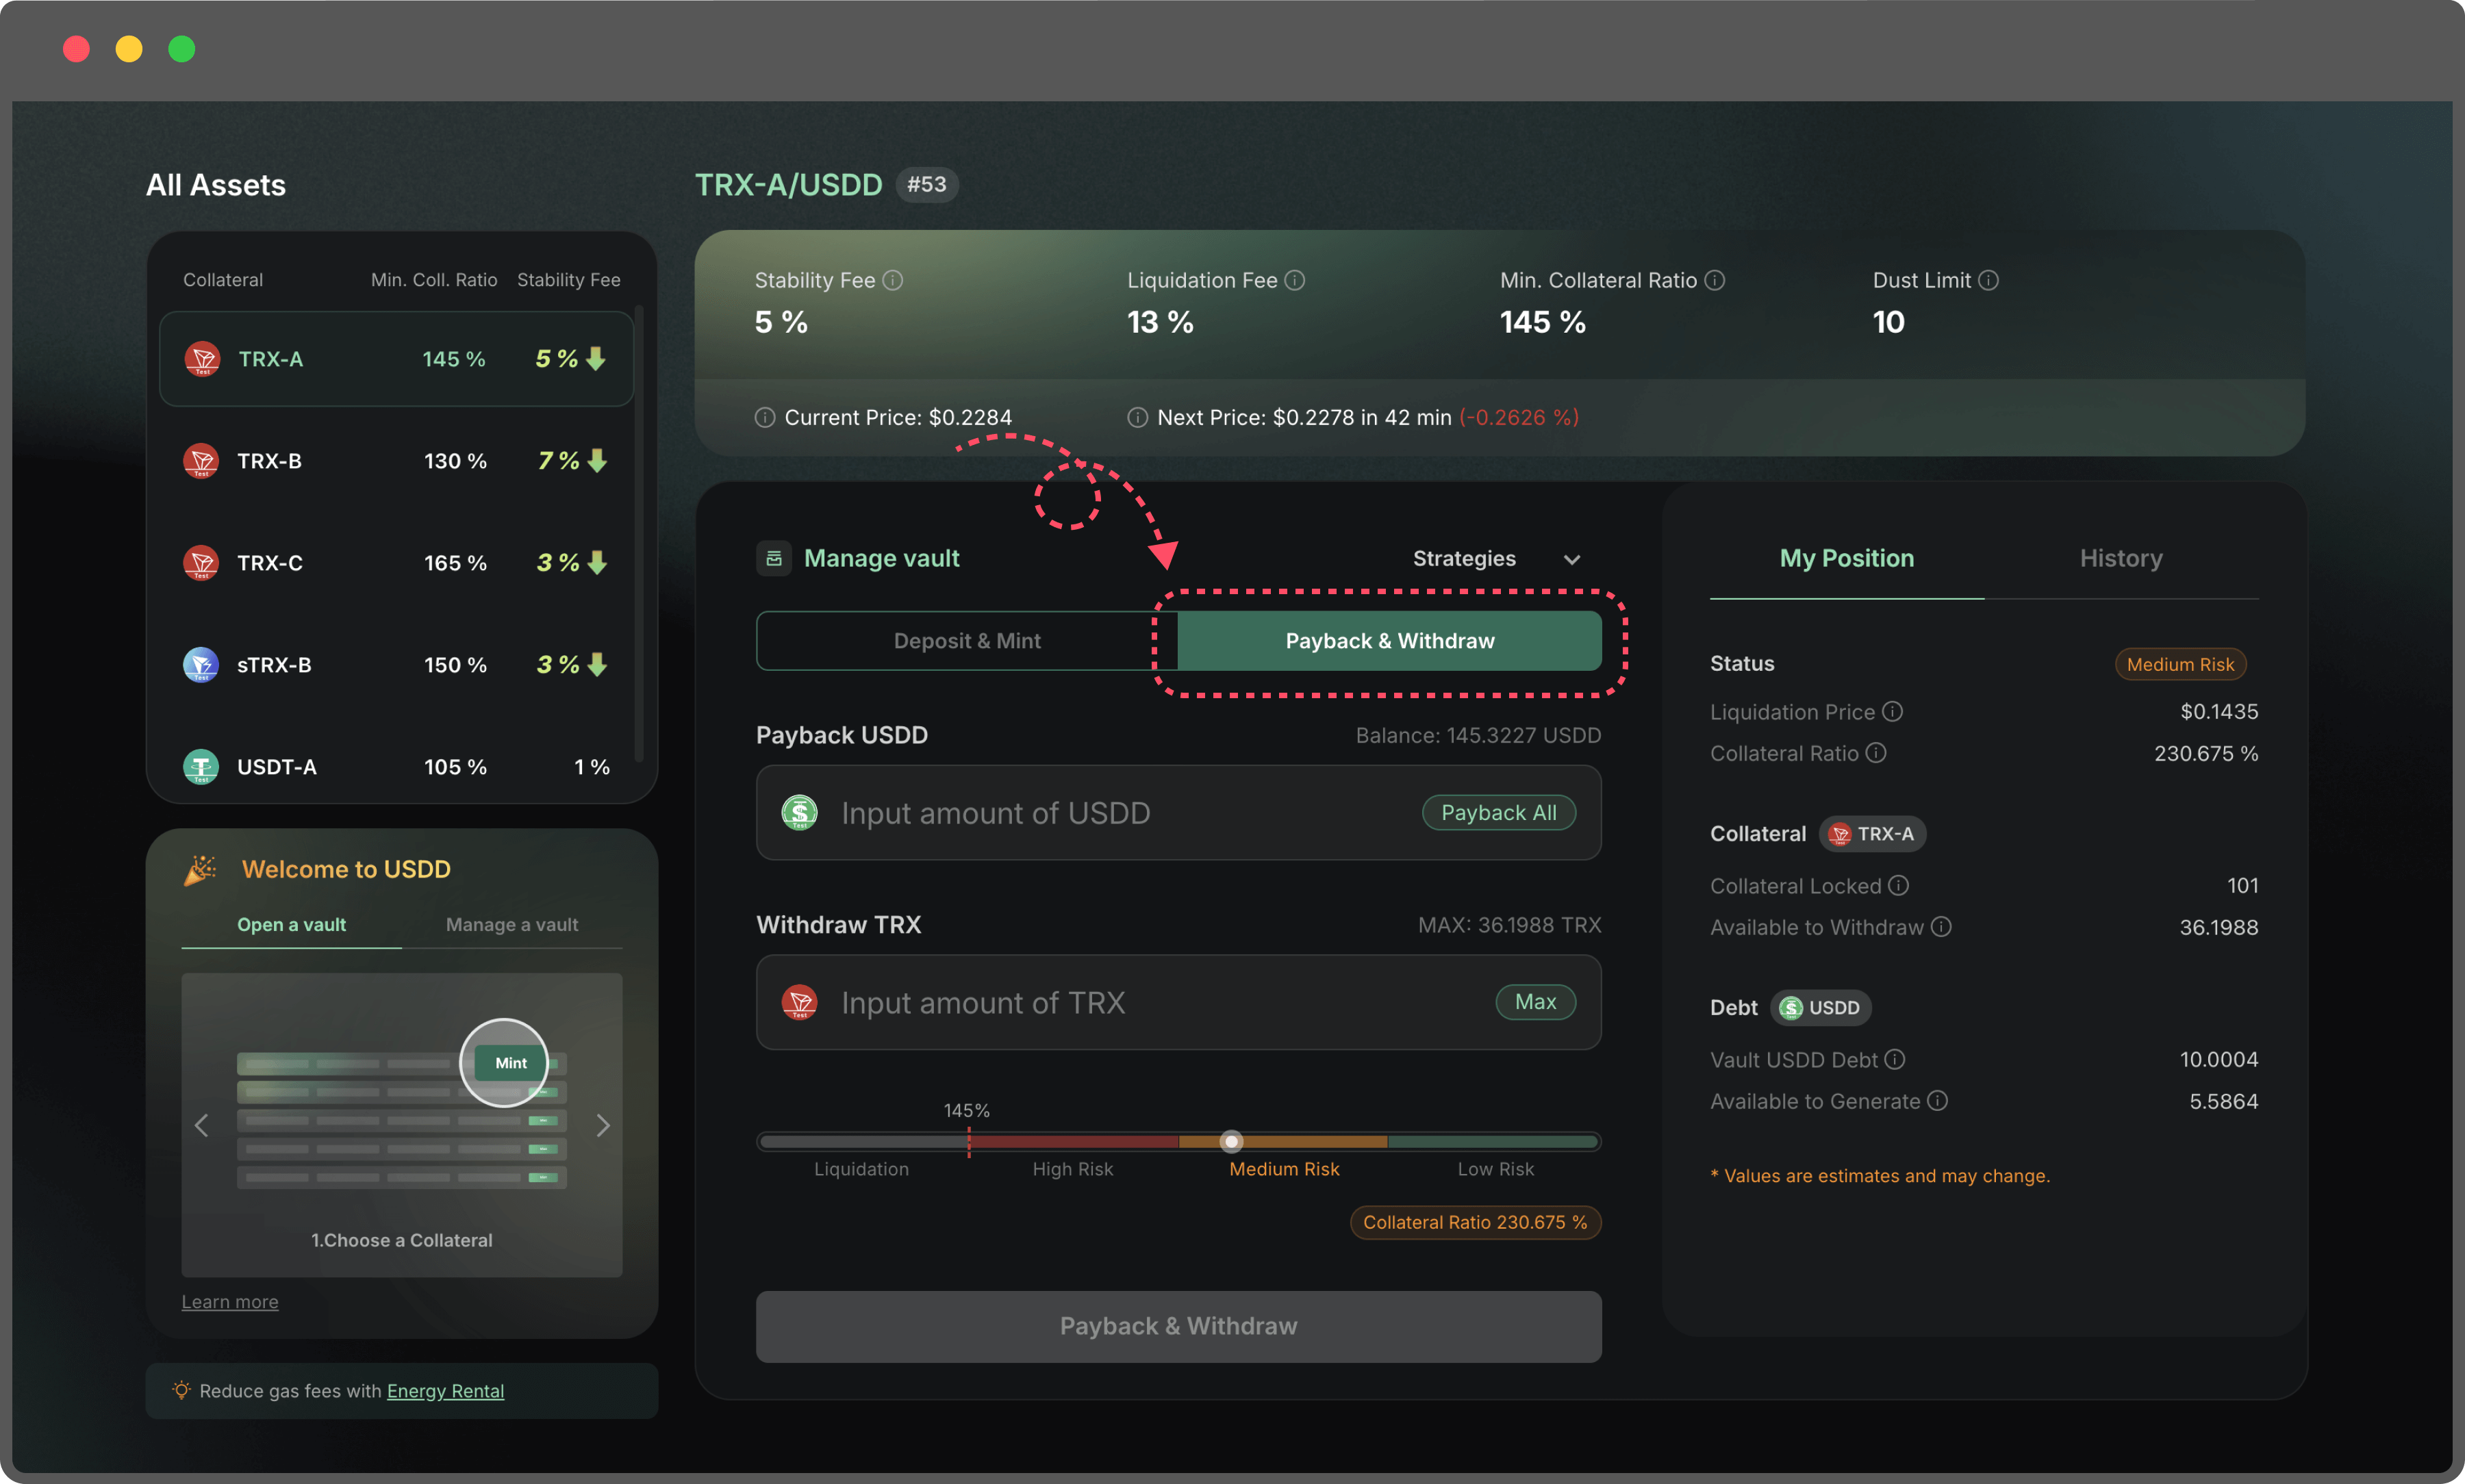The width and height of the screenshot is (2465, 1484).
Task: Click the Stability Fee info icon
Action: tap(893, 280)
